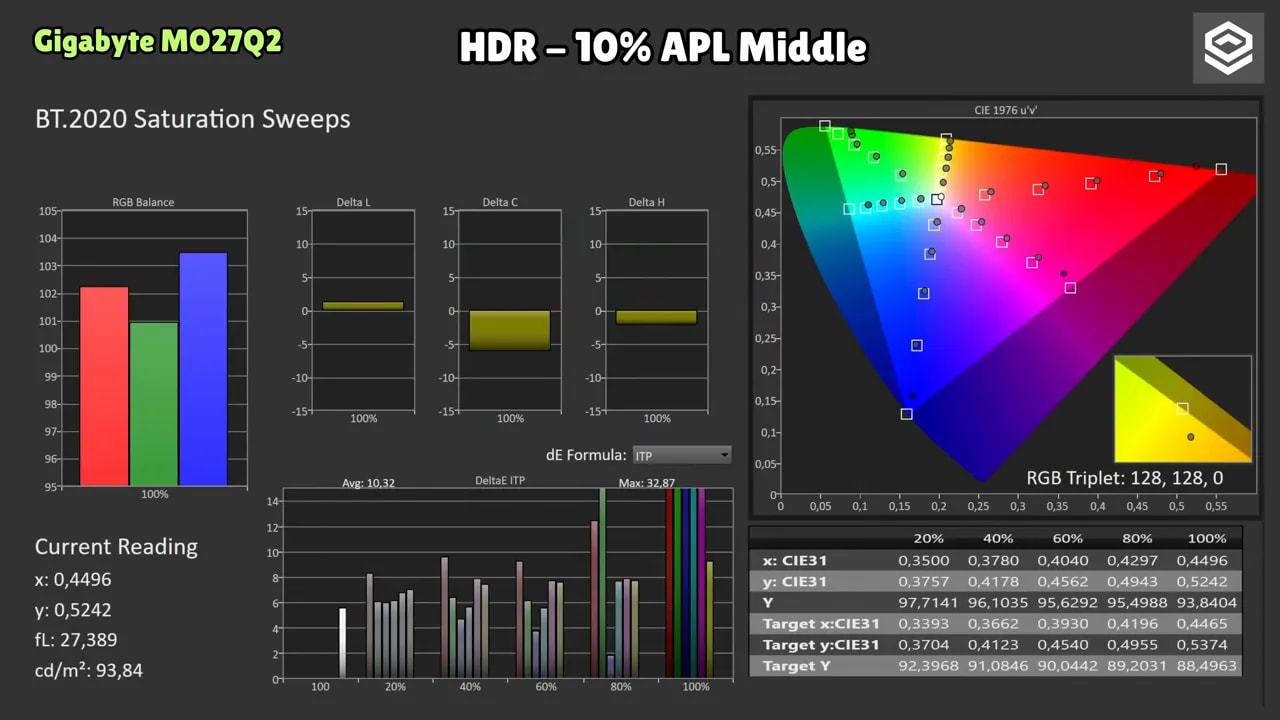Screen dimensions: 1280x720
Task: Click the "Target y:CIE31" row label
Action: click(821, 644)
